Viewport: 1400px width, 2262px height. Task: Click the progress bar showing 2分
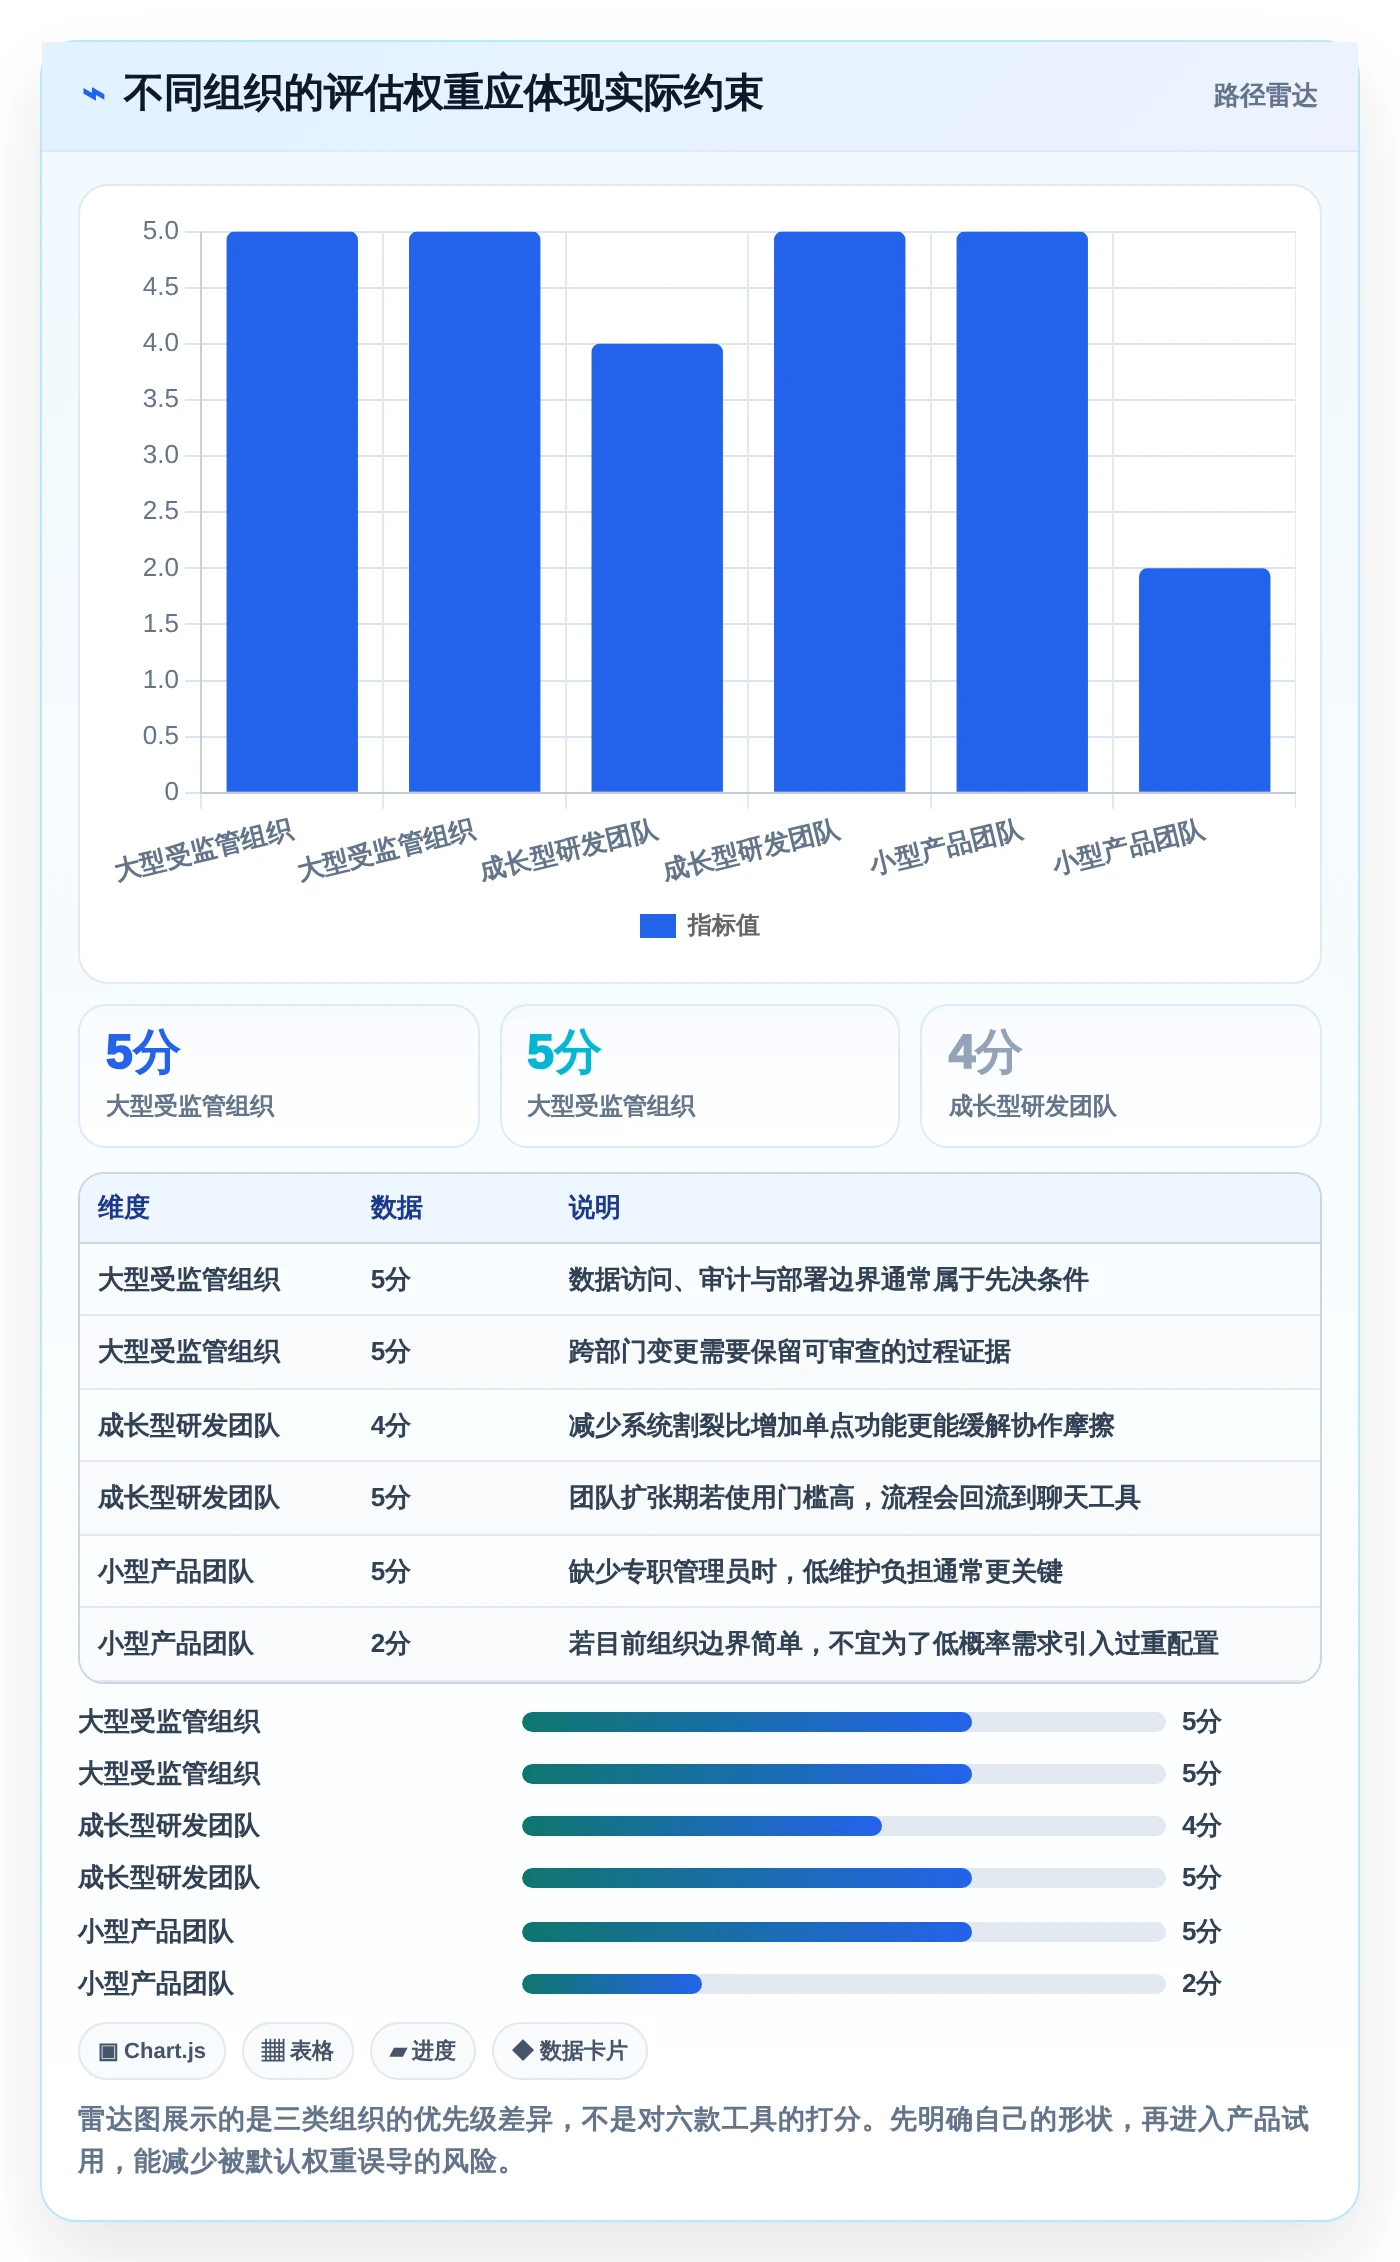click(x=843, y=1984)
